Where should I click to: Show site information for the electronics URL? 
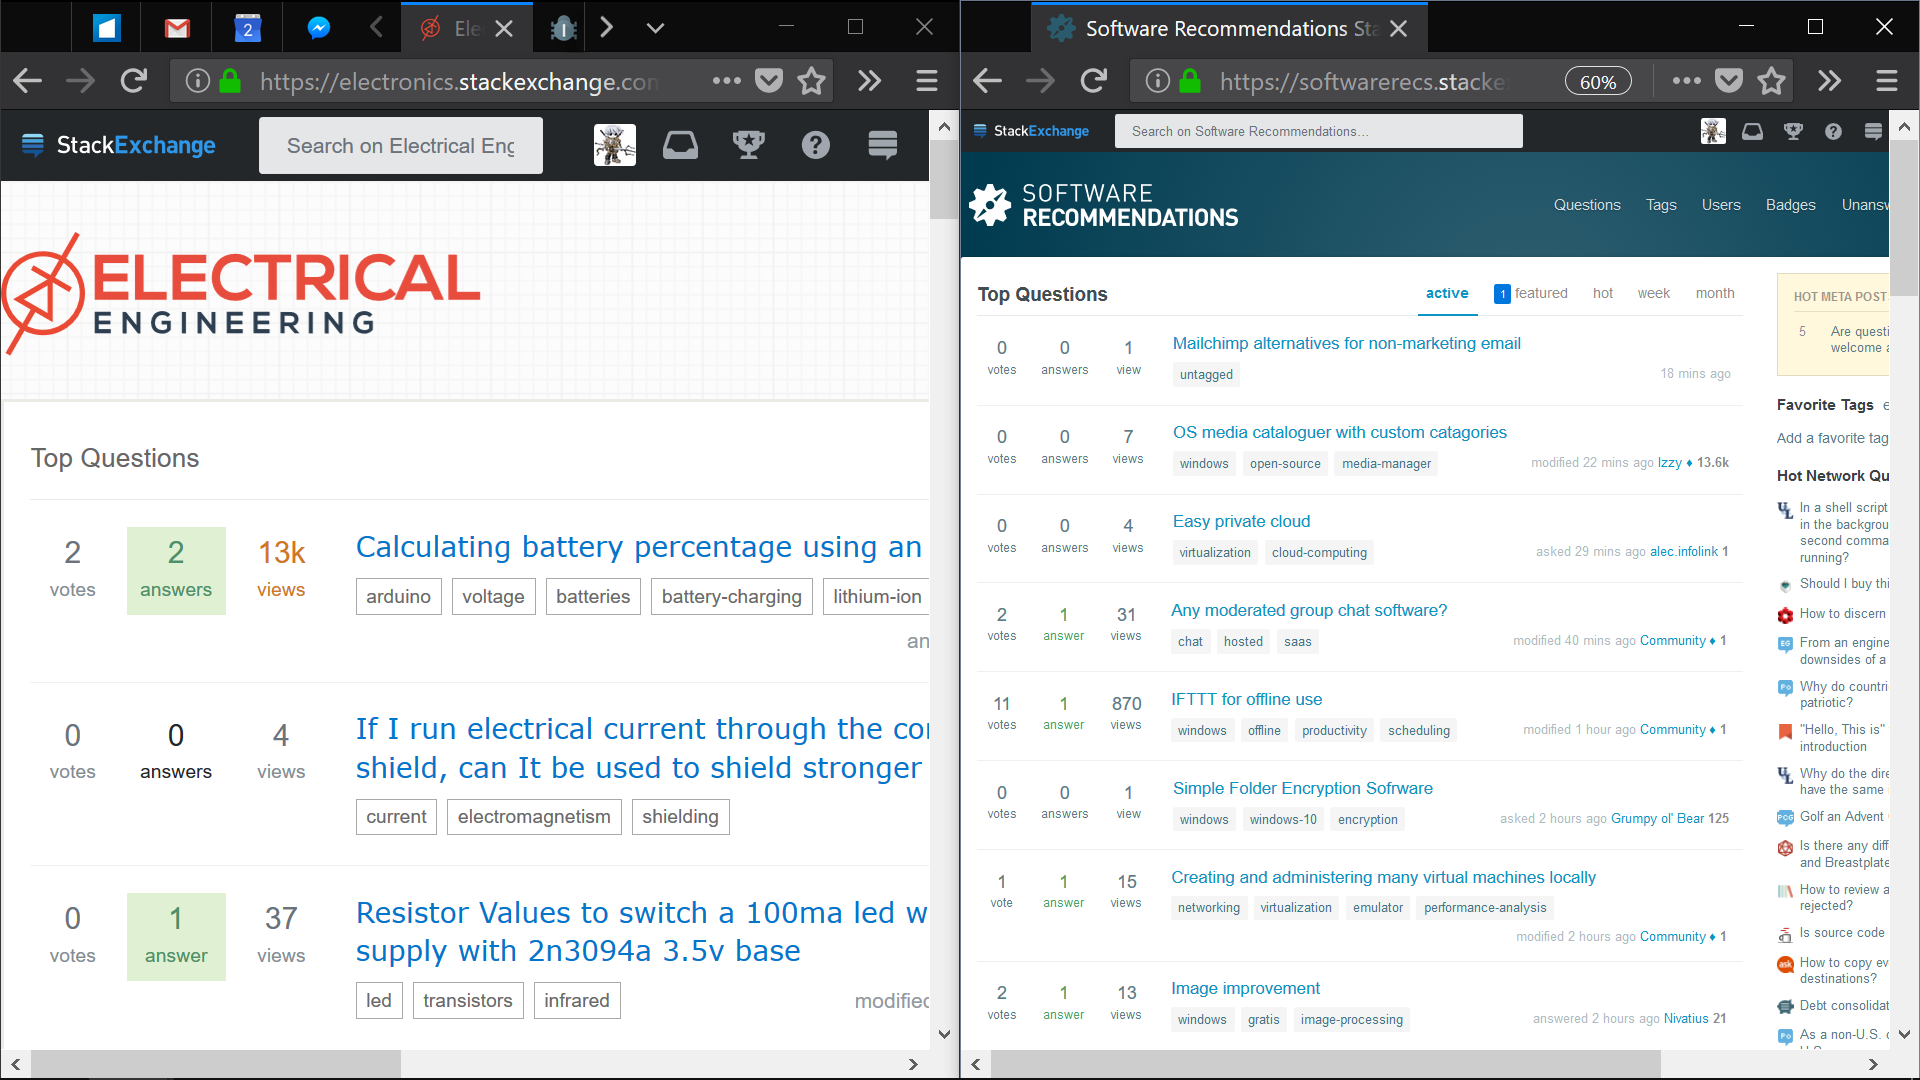198,81
